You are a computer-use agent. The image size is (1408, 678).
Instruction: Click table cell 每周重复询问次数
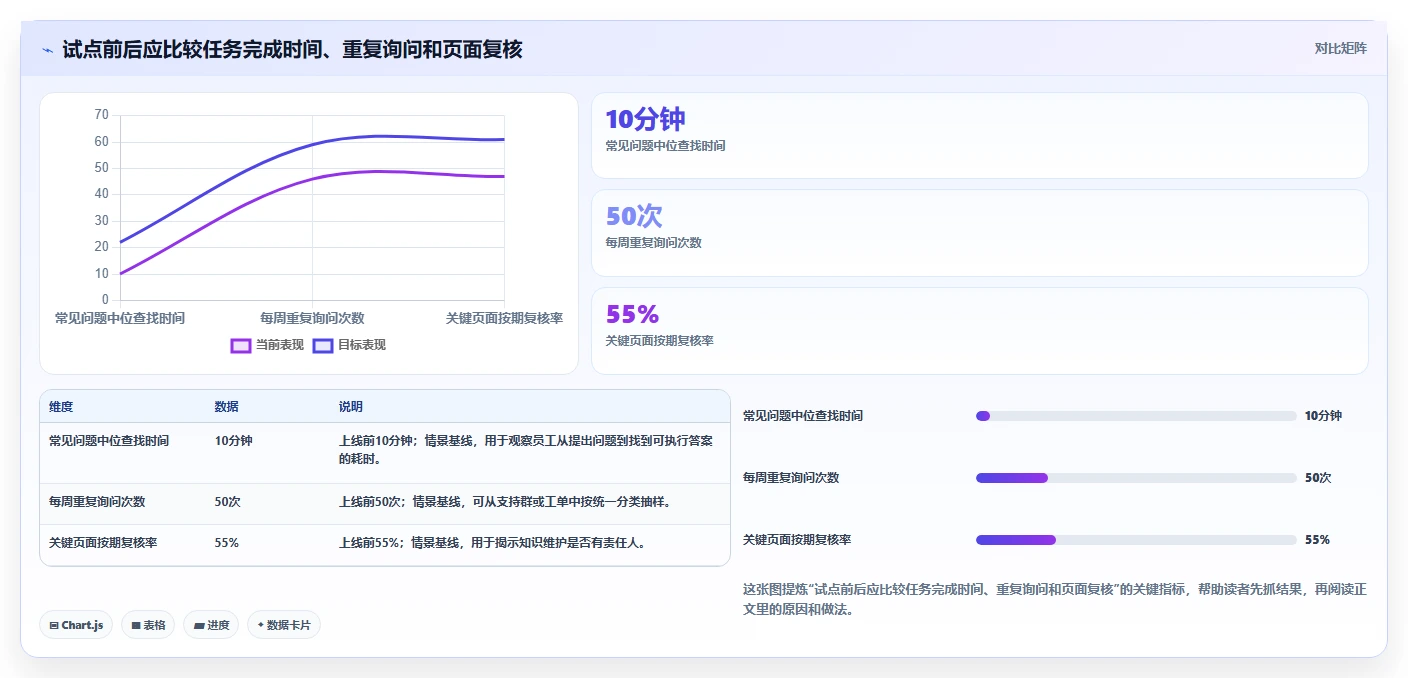(x=97, y=502)
